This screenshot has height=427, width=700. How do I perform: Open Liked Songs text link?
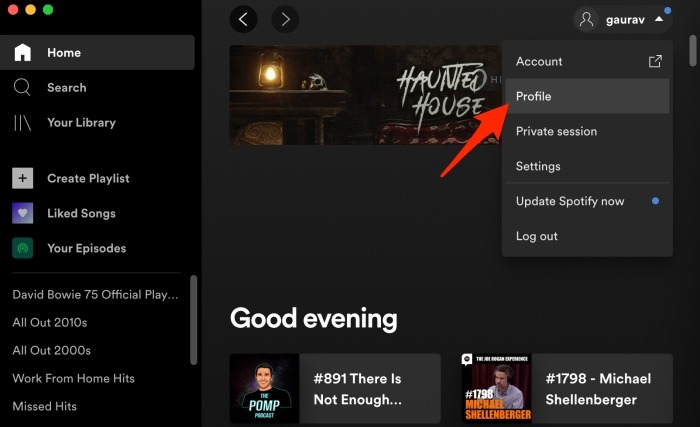tap(81, 213)
